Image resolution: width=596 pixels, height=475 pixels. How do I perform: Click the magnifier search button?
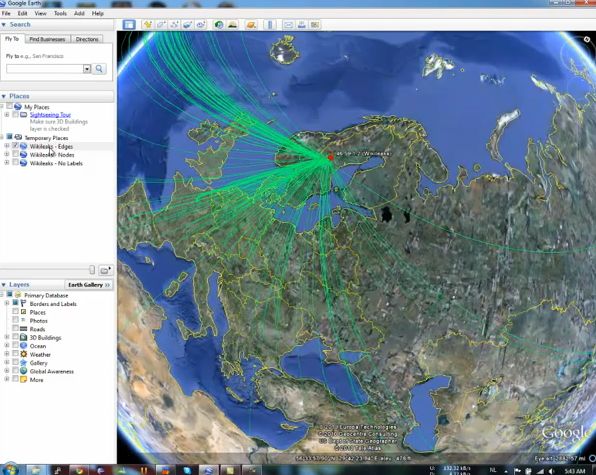point(99,69)
